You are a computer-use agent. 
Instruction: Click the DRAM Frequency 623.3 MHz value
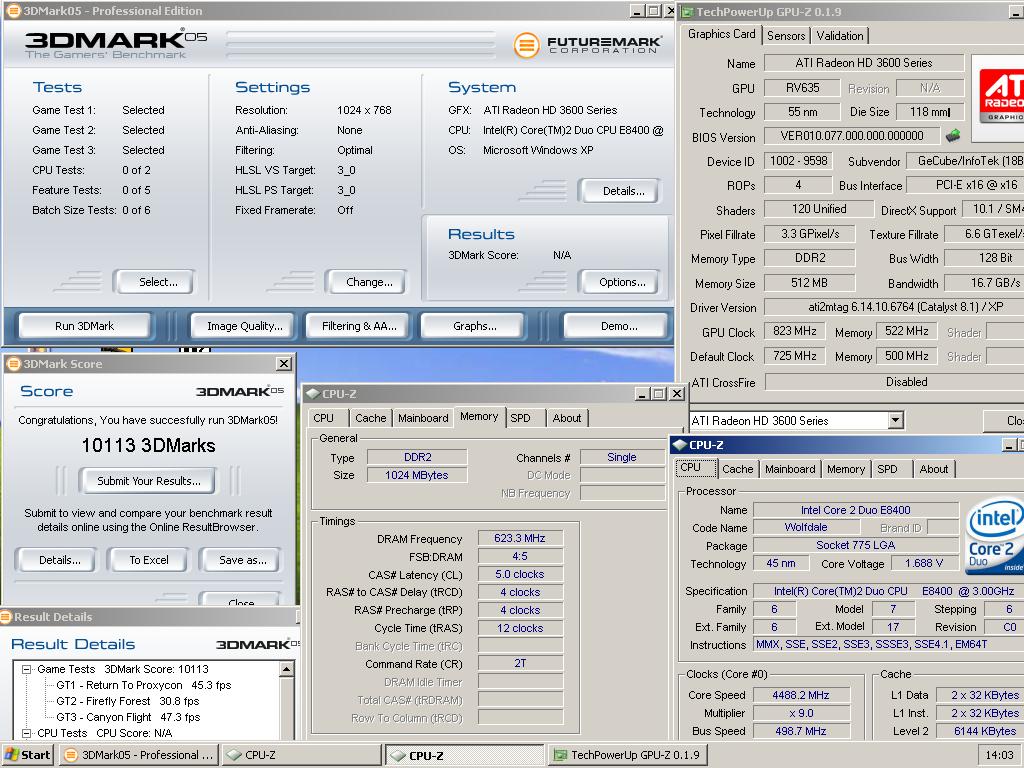[x=520, y=538]
